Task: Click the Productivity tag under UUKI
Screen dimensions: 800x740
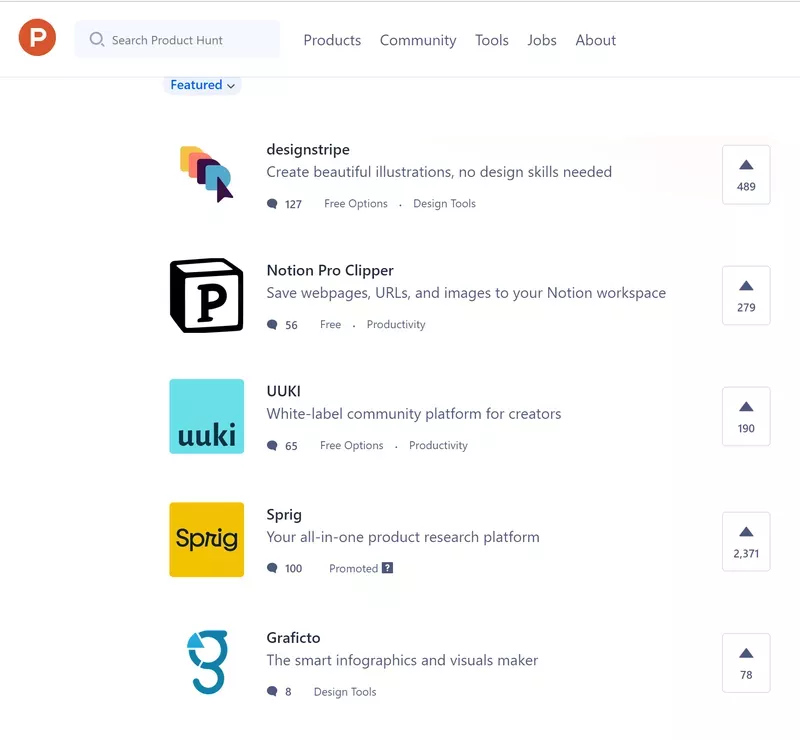Action: (438, 445)
